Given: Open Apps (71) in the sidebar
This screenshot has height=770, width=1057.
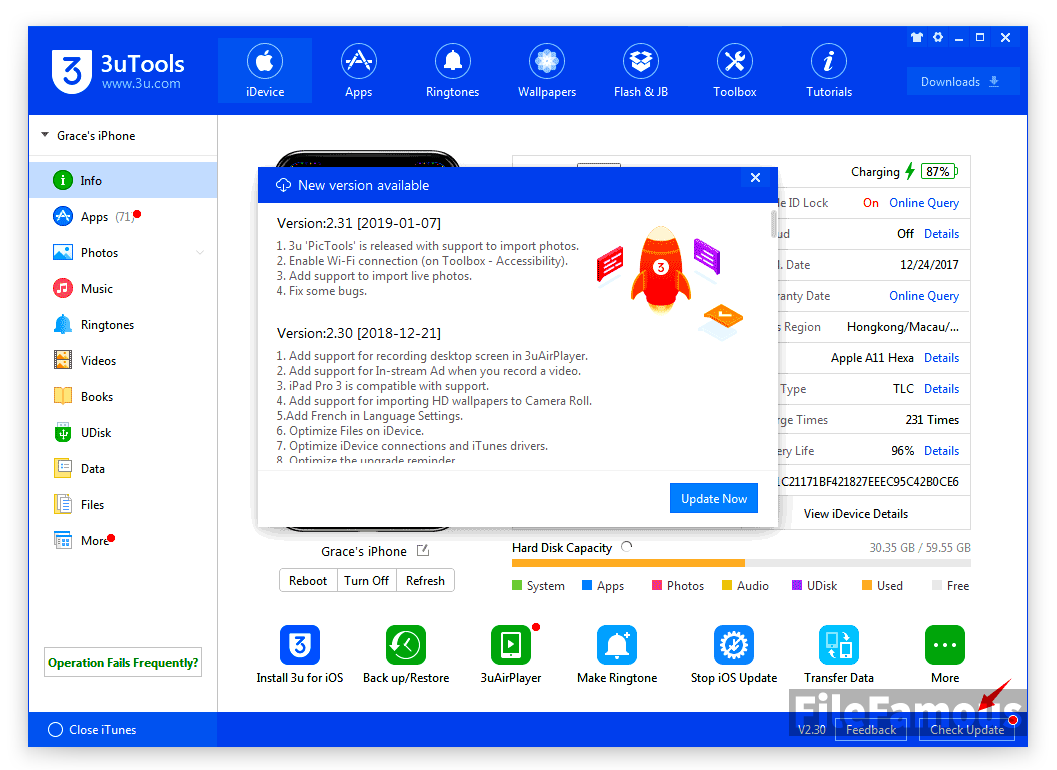Looking at the screenshot, I should coord(123,216).
